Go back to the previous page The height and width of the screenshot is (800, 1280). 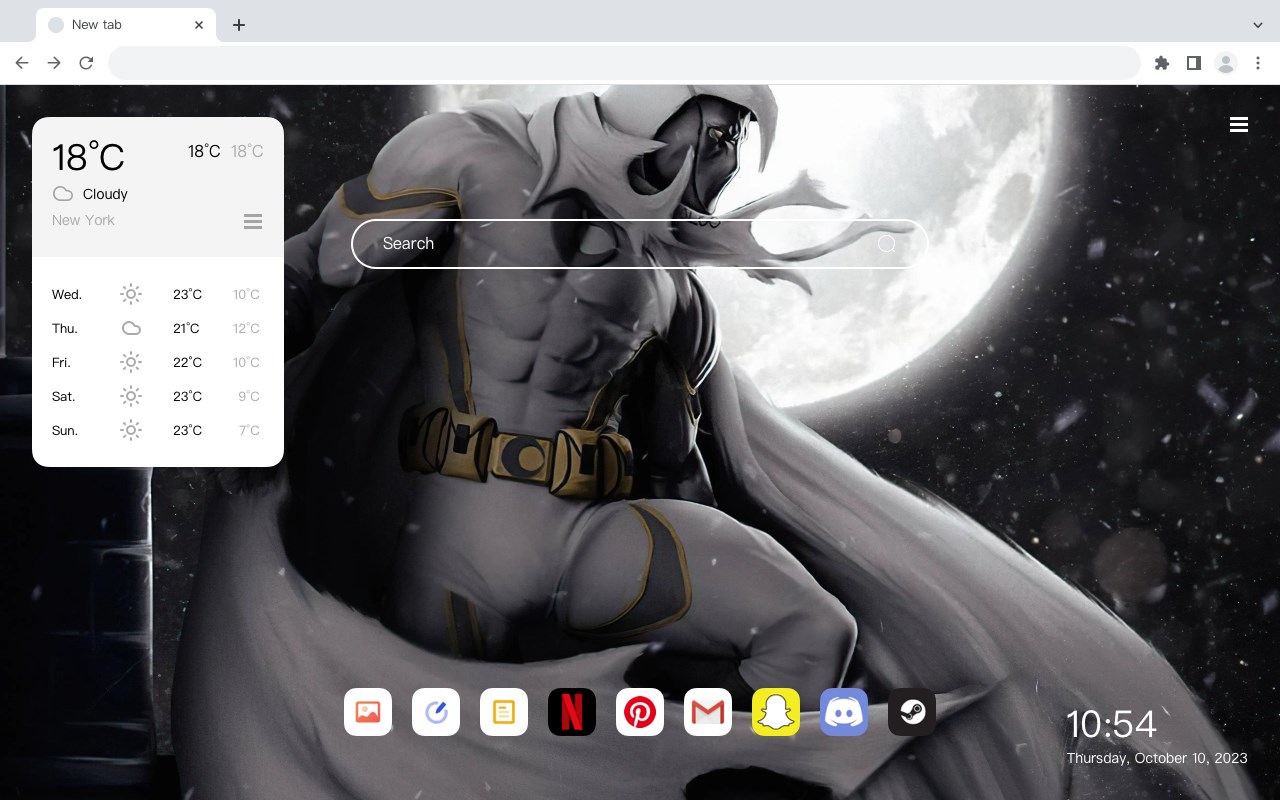pyautogui.click(x=22, y=63)
